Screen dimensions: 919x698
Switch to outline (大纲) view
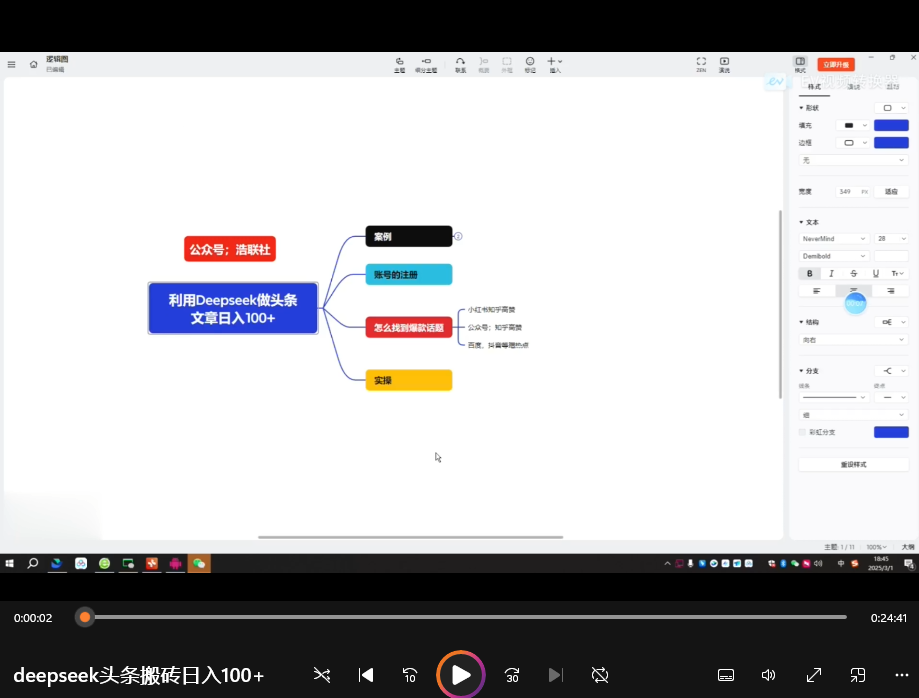click(907, 547)
